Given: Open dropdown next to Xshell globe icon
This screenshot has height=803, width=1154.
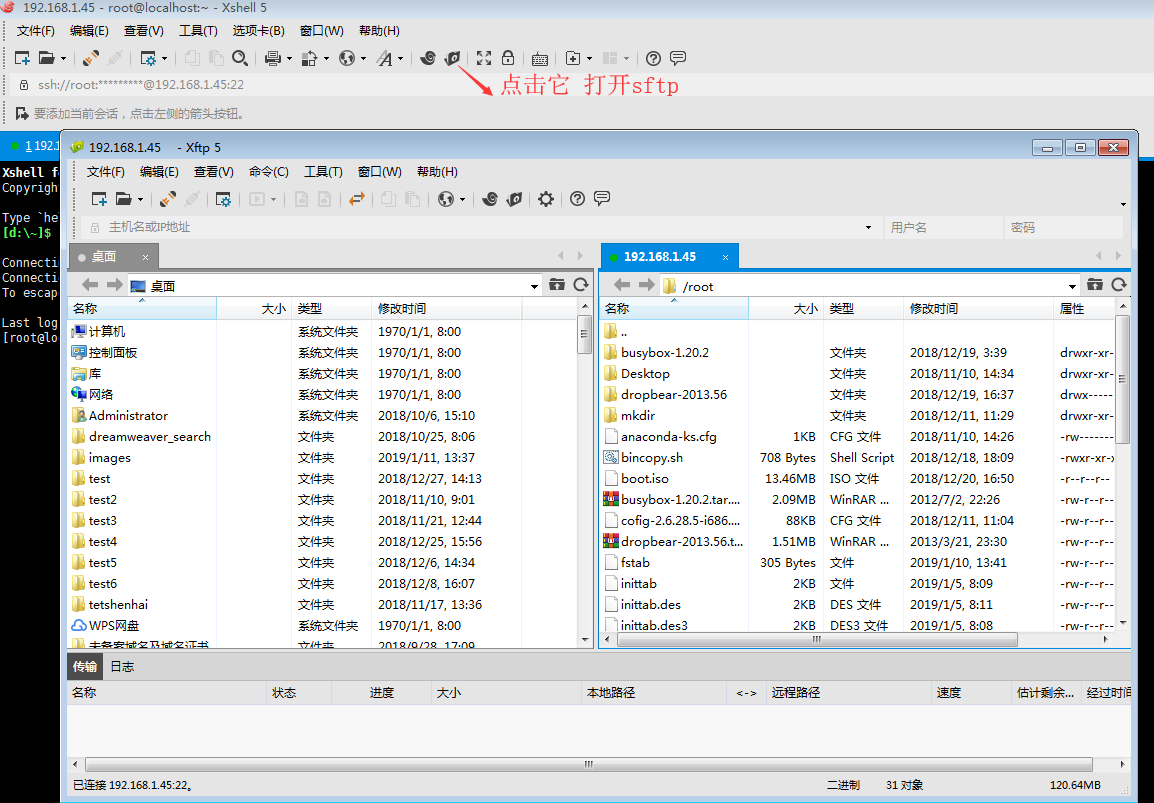Looking at the screenshot, I should tap(363, 59).
